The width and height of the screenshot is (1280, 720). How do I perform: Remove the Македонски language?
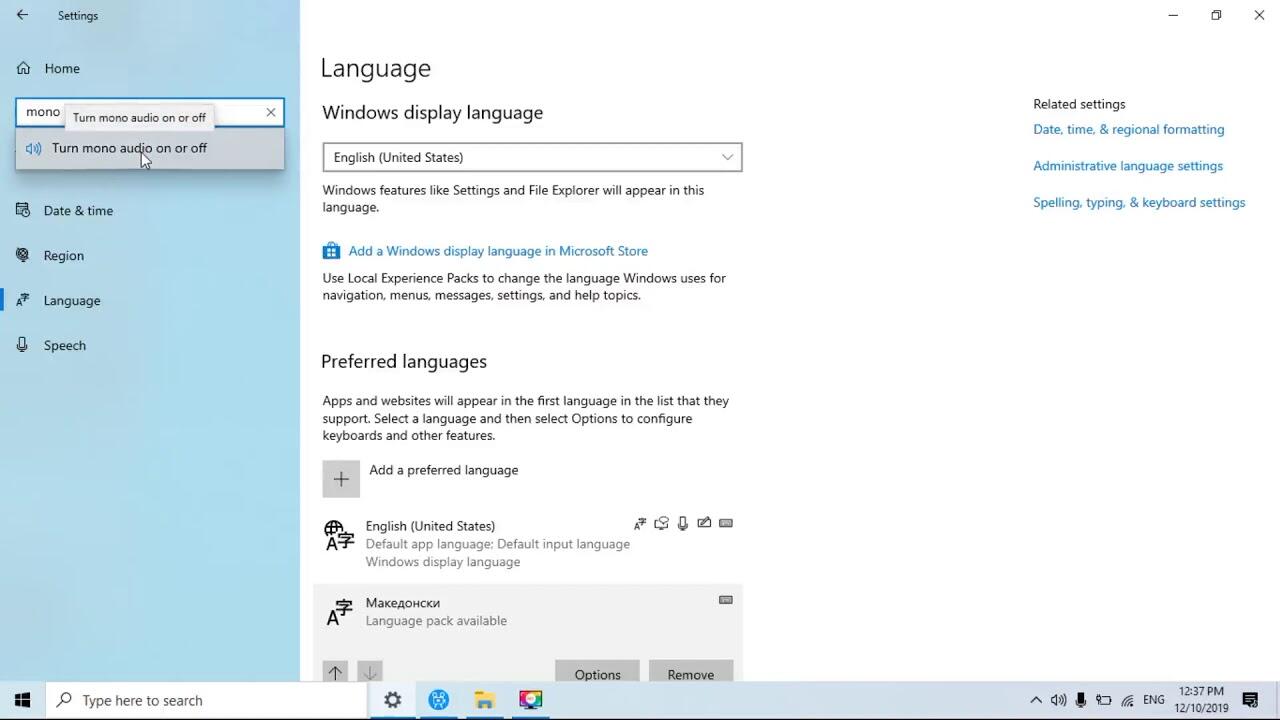click(690, 673)
